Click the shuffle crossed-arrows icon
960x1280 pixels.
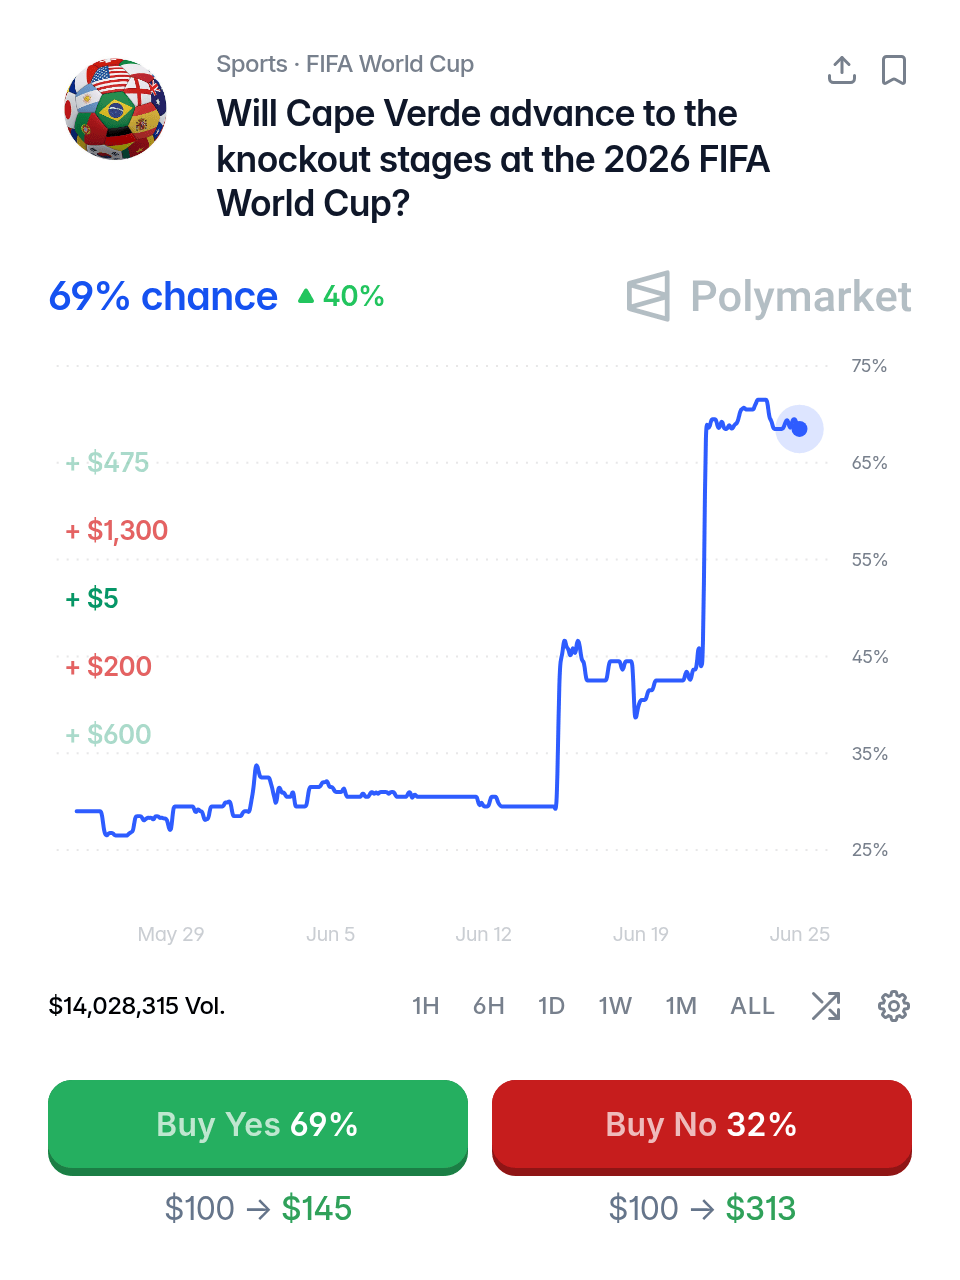click(826, 1006)
